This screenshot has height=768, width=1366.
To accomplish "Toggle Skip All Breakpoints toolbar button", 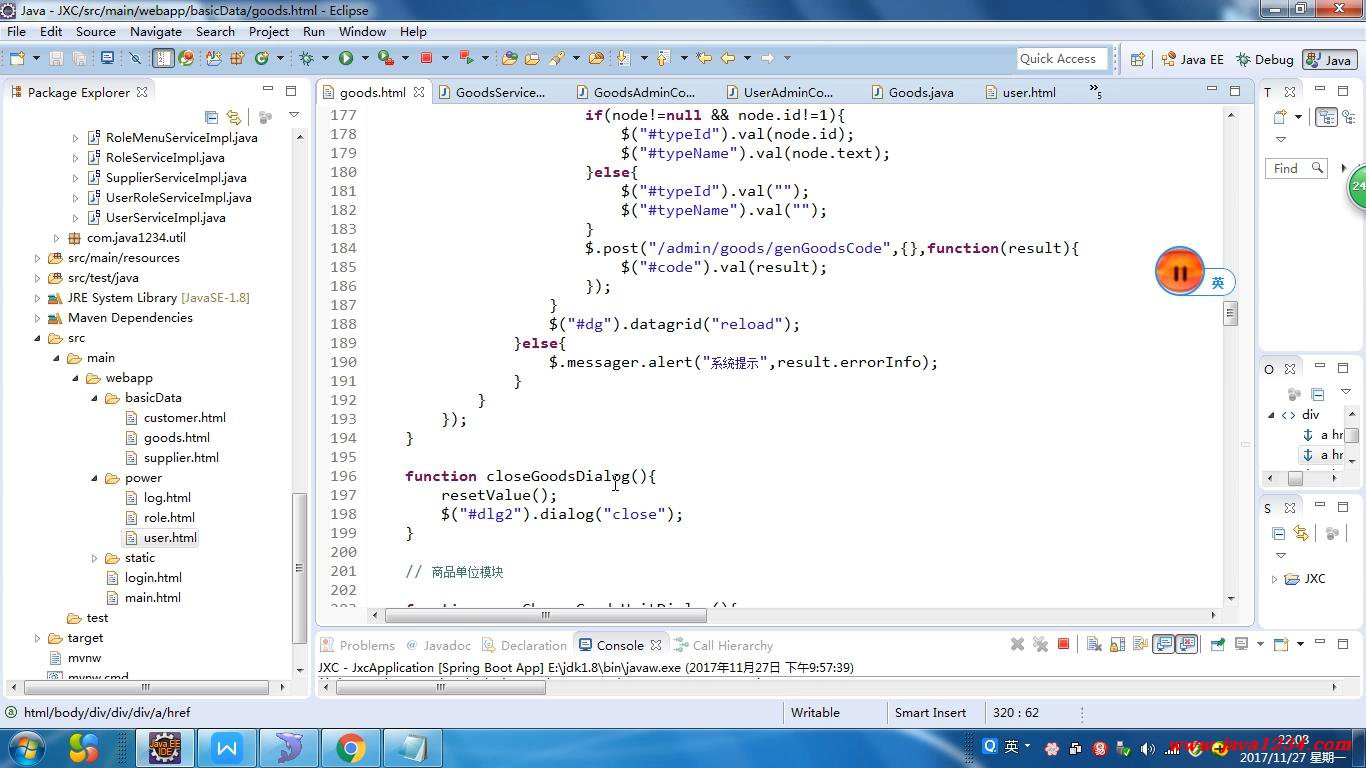I will click(x=135, y=58).
